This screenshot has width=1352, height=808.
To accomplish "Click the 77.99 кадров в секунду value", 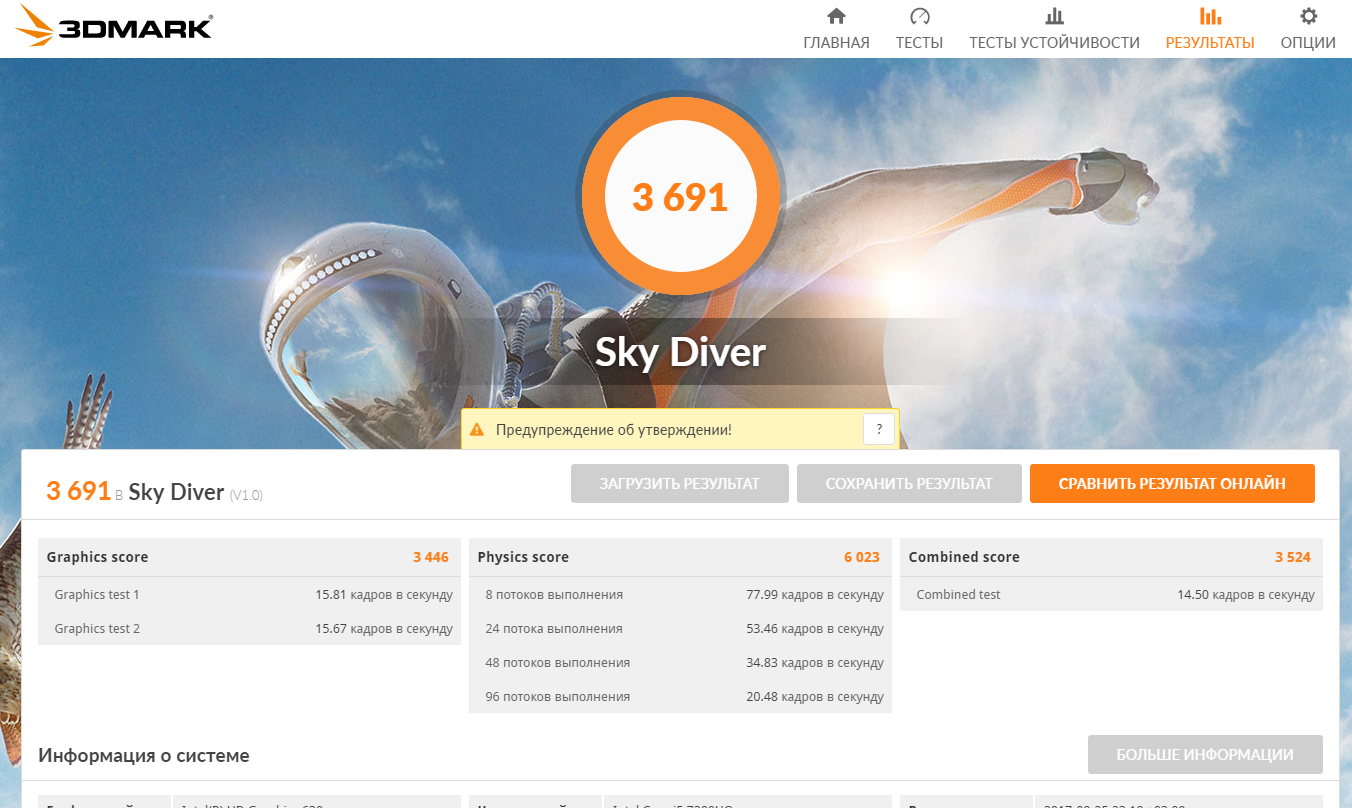I will tap(815, 595).
